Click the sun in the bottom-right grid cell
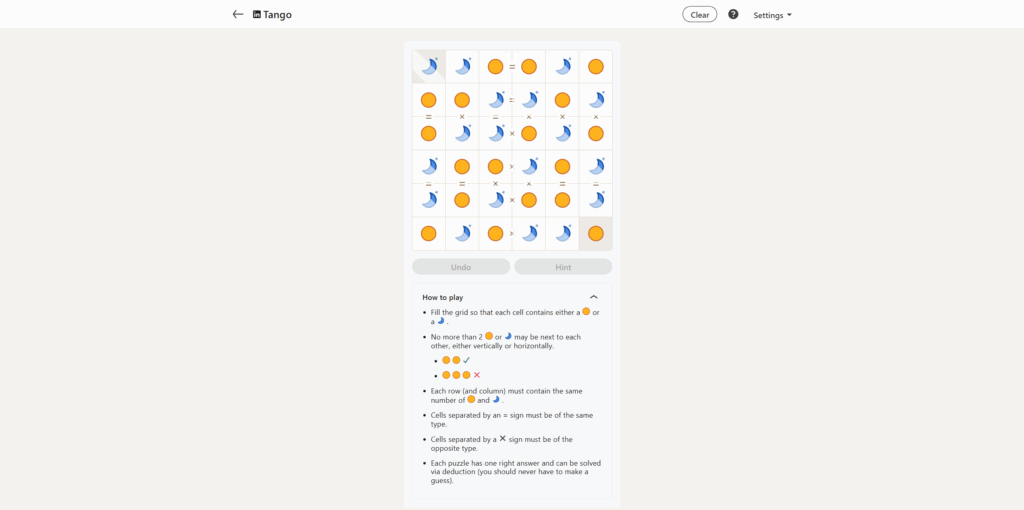Screen dimensions: 1024x510 pos(596,234)
